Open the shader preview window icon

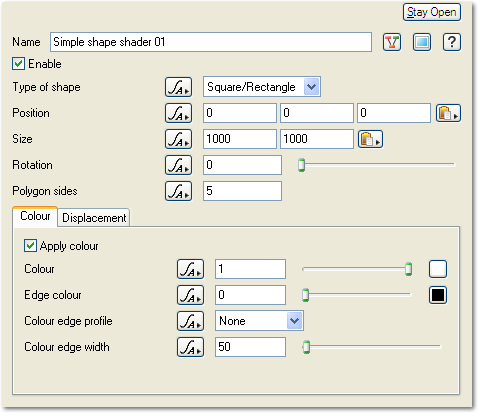[422, 42]
